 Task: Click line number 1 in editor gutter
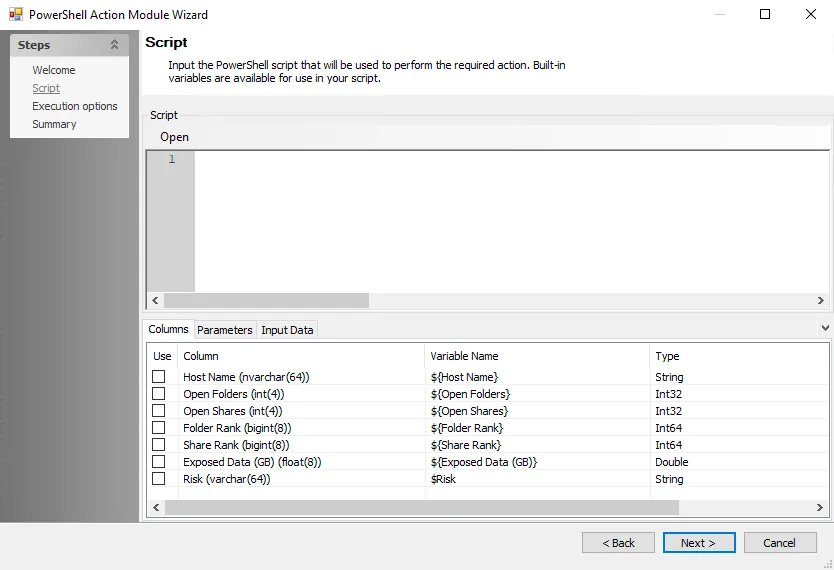[x=172, y=159]
